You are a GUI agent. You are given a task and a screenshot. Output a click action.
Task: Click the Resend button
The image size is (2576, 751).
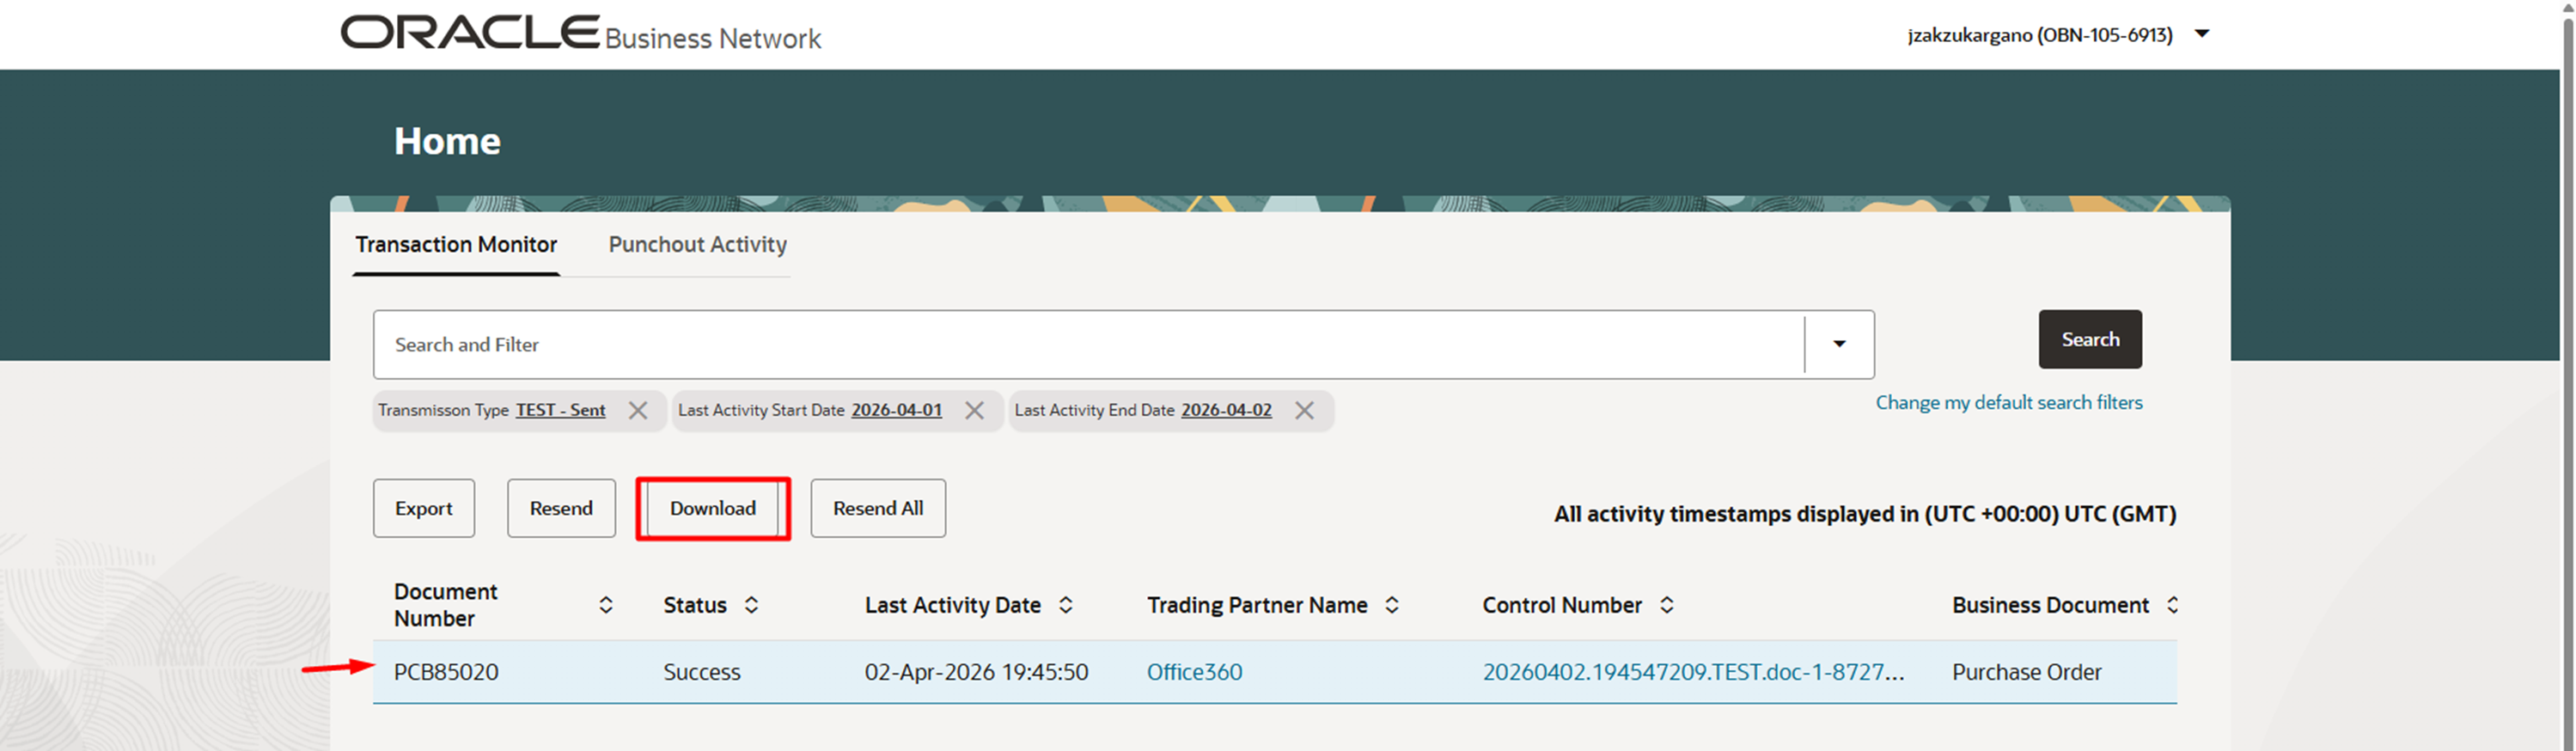coord(561,508)
